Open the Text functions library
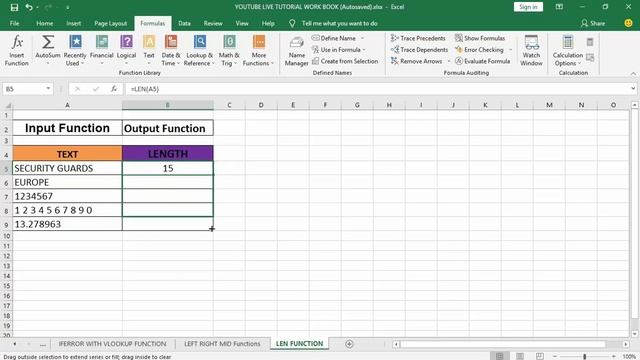The image size is (640, 360). click(x=149, y=51)
